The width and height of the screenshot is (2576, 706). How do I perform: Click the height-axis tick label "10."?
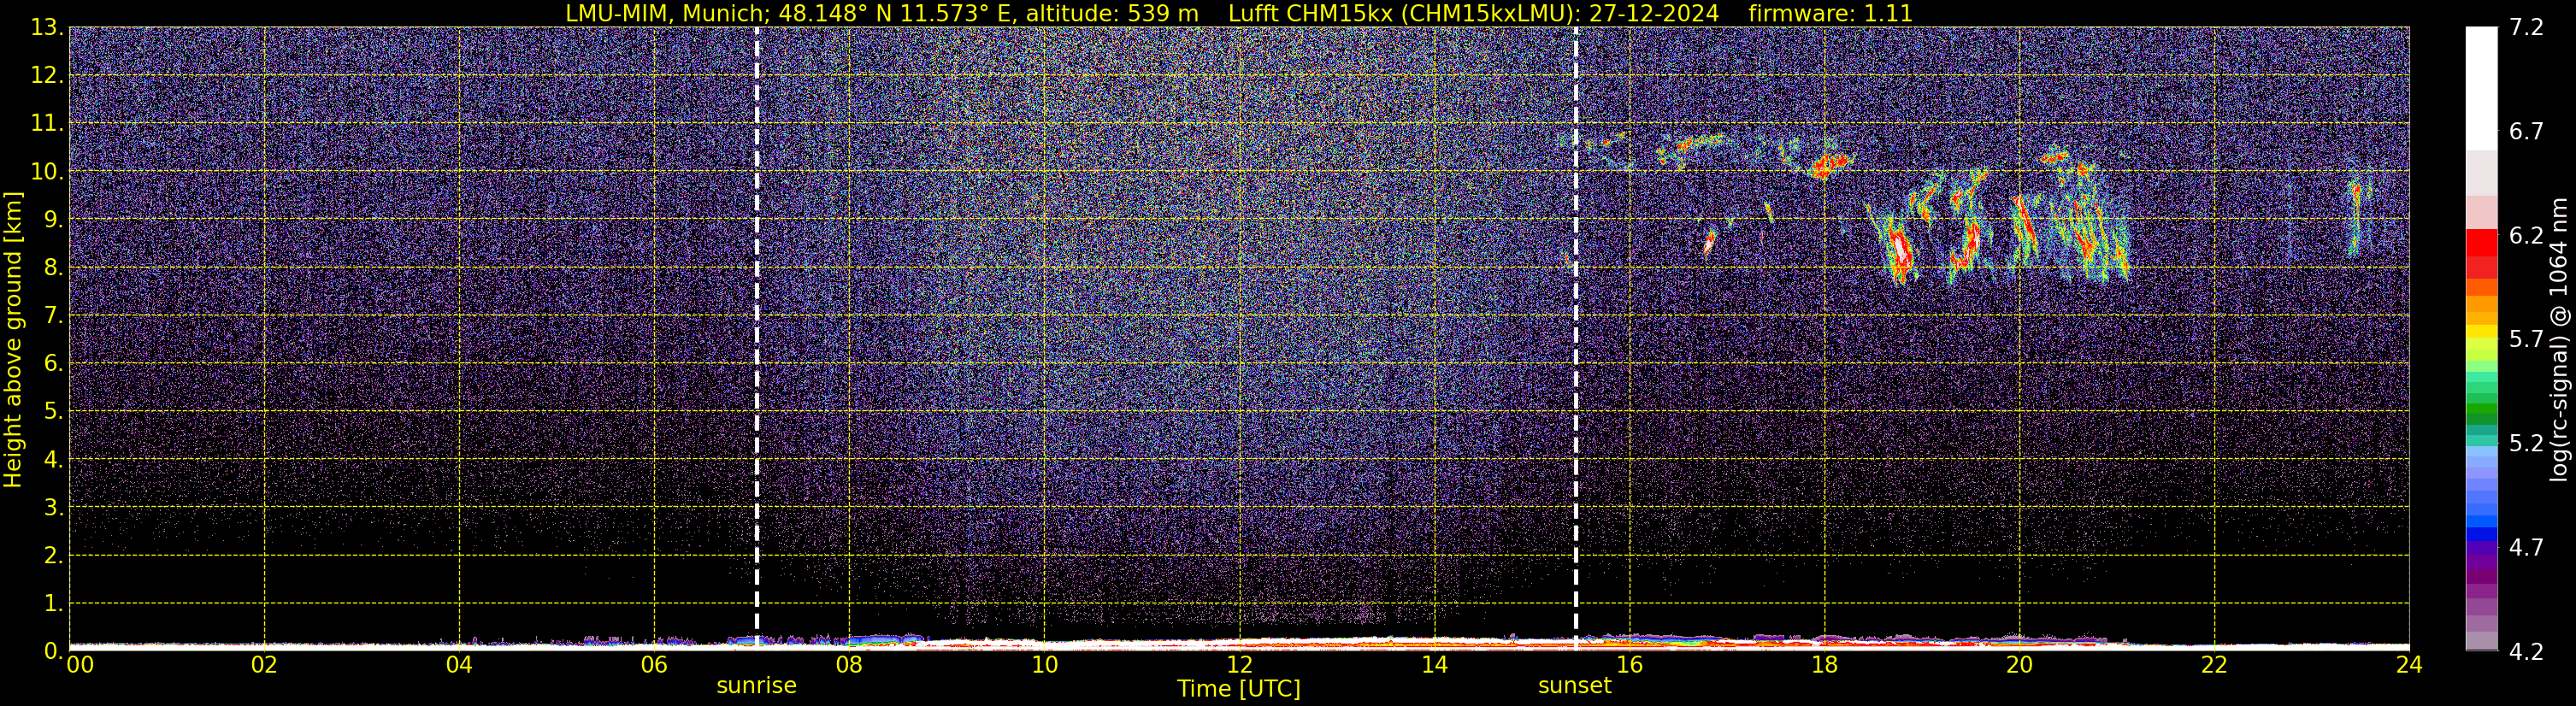(47, 172)
